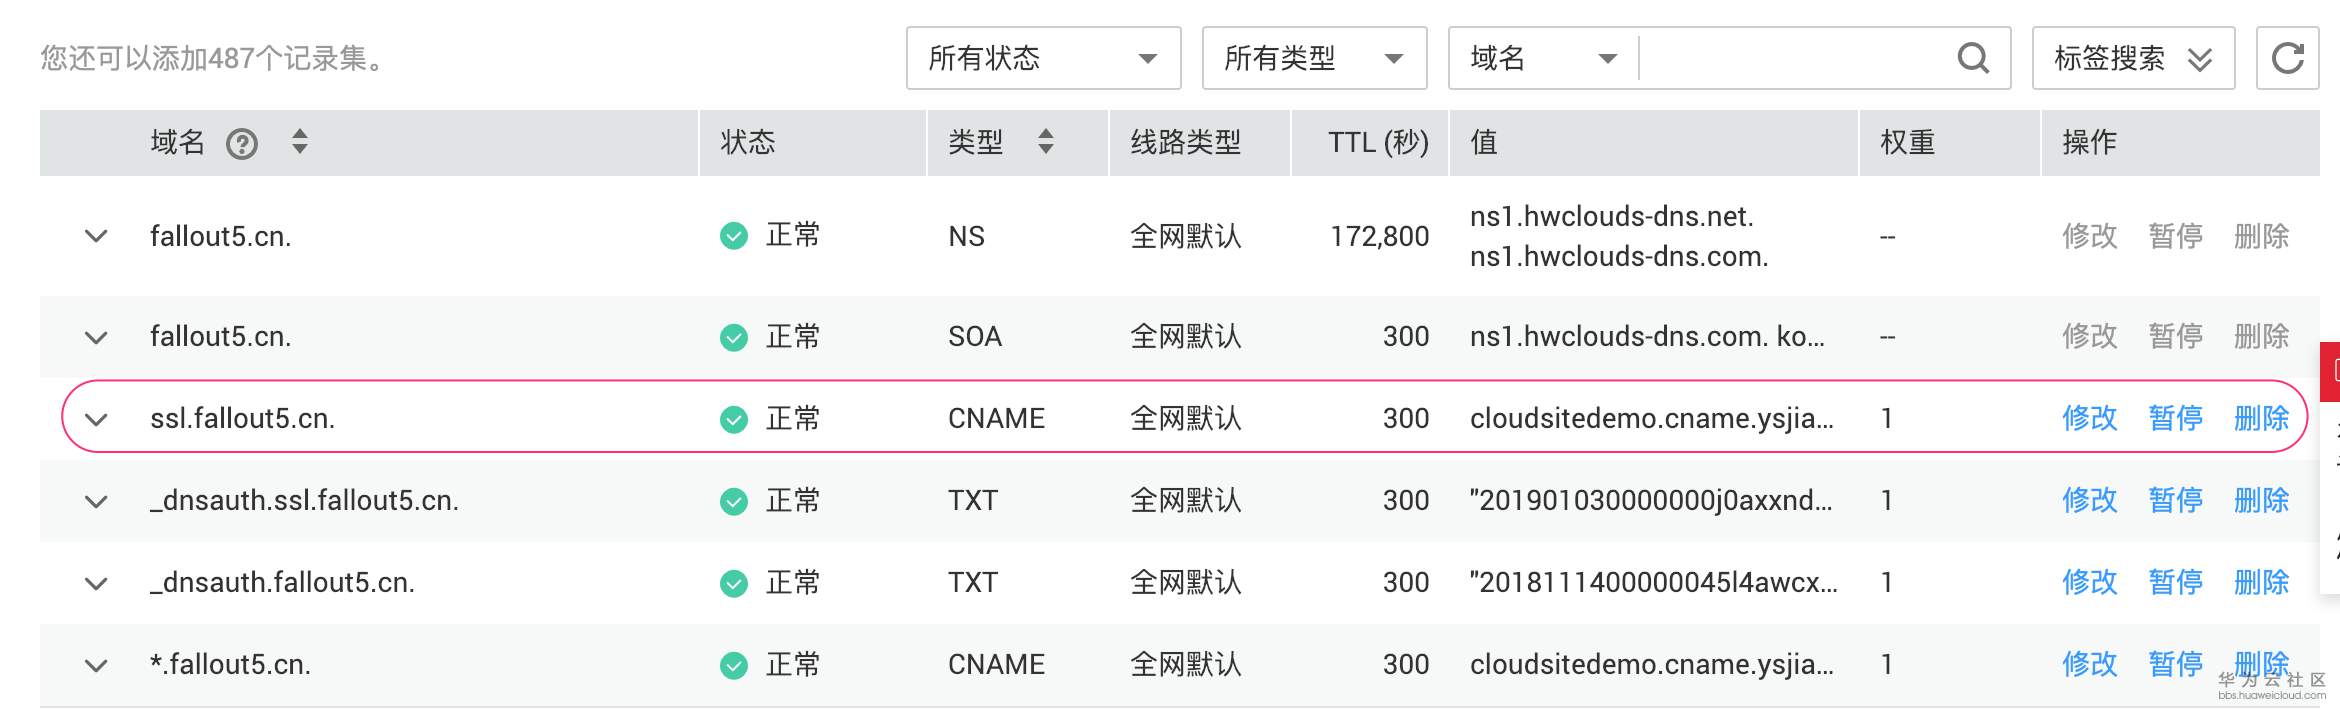Click 删除 for _dnsauth.fallout5.cn. record
Screen dimensions: 2340x710
[x=2261, y=582]
